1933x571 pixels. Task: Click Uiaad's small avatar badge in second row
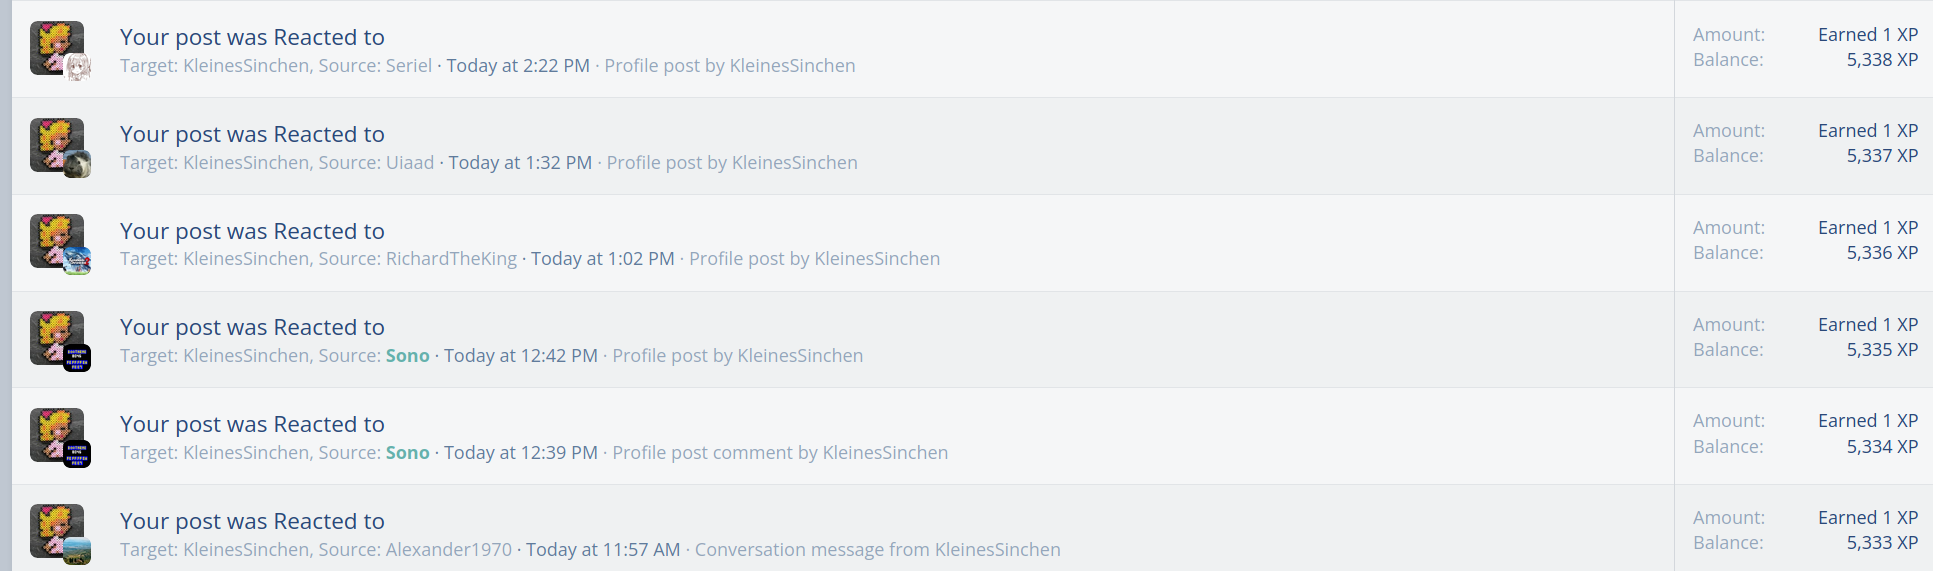(78, 164)
